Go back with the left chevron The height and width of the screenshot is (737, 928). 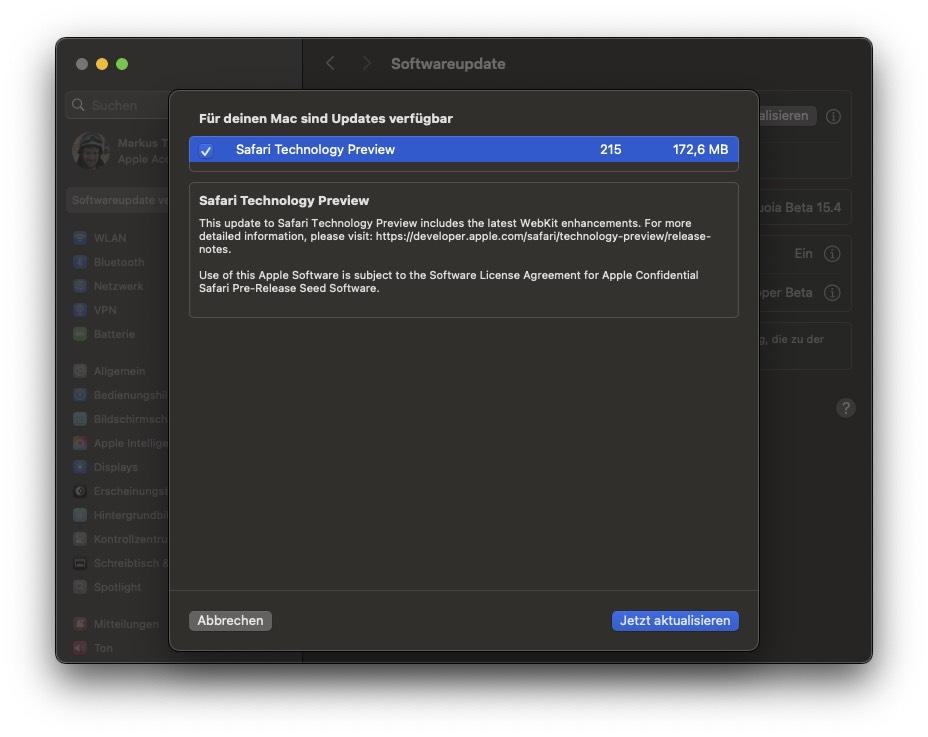(330, 63)
